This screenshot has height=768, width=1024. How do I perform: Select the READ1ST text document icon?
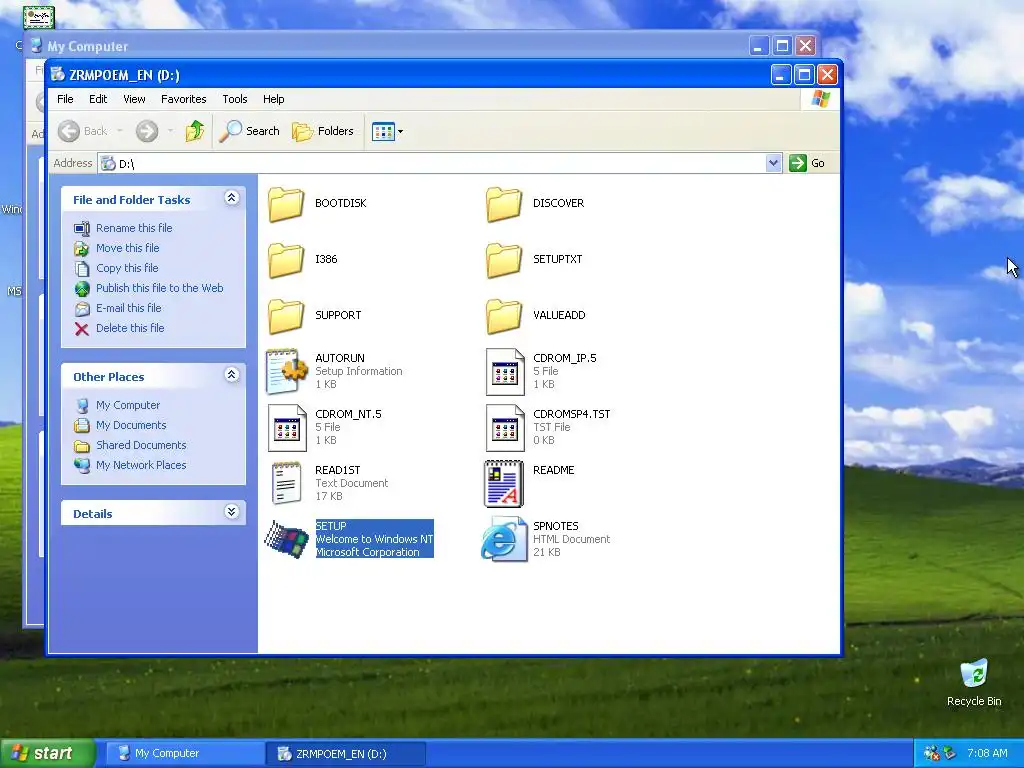(286, 483)
